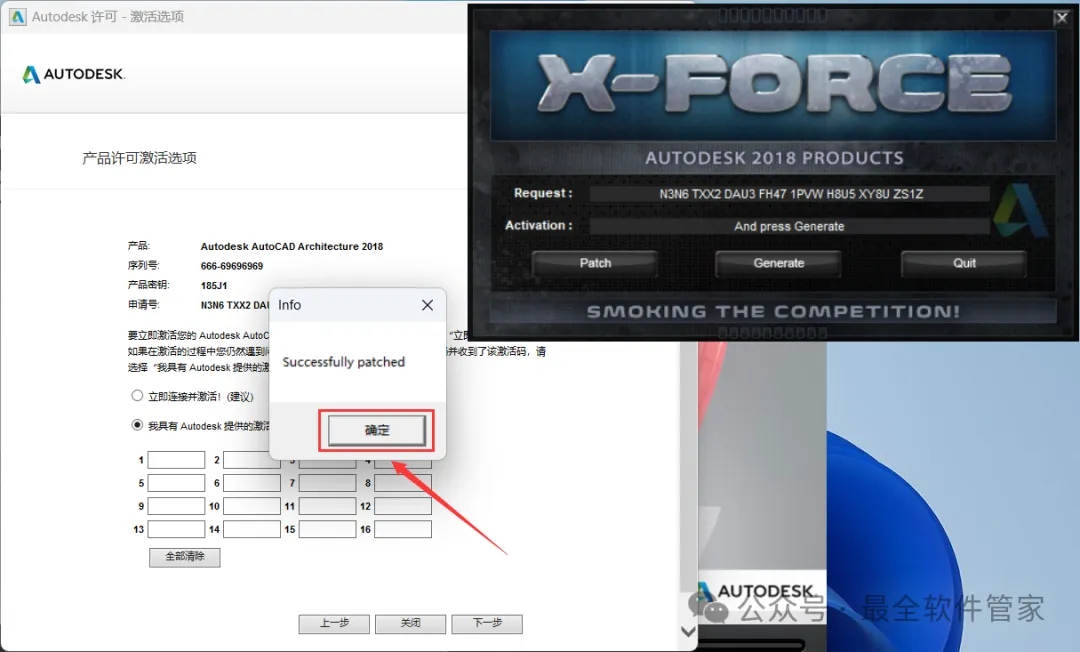
Task: Click AUTODESK 2018 PRODUCTS label in X-Force
Action: (x=774, y=158)
